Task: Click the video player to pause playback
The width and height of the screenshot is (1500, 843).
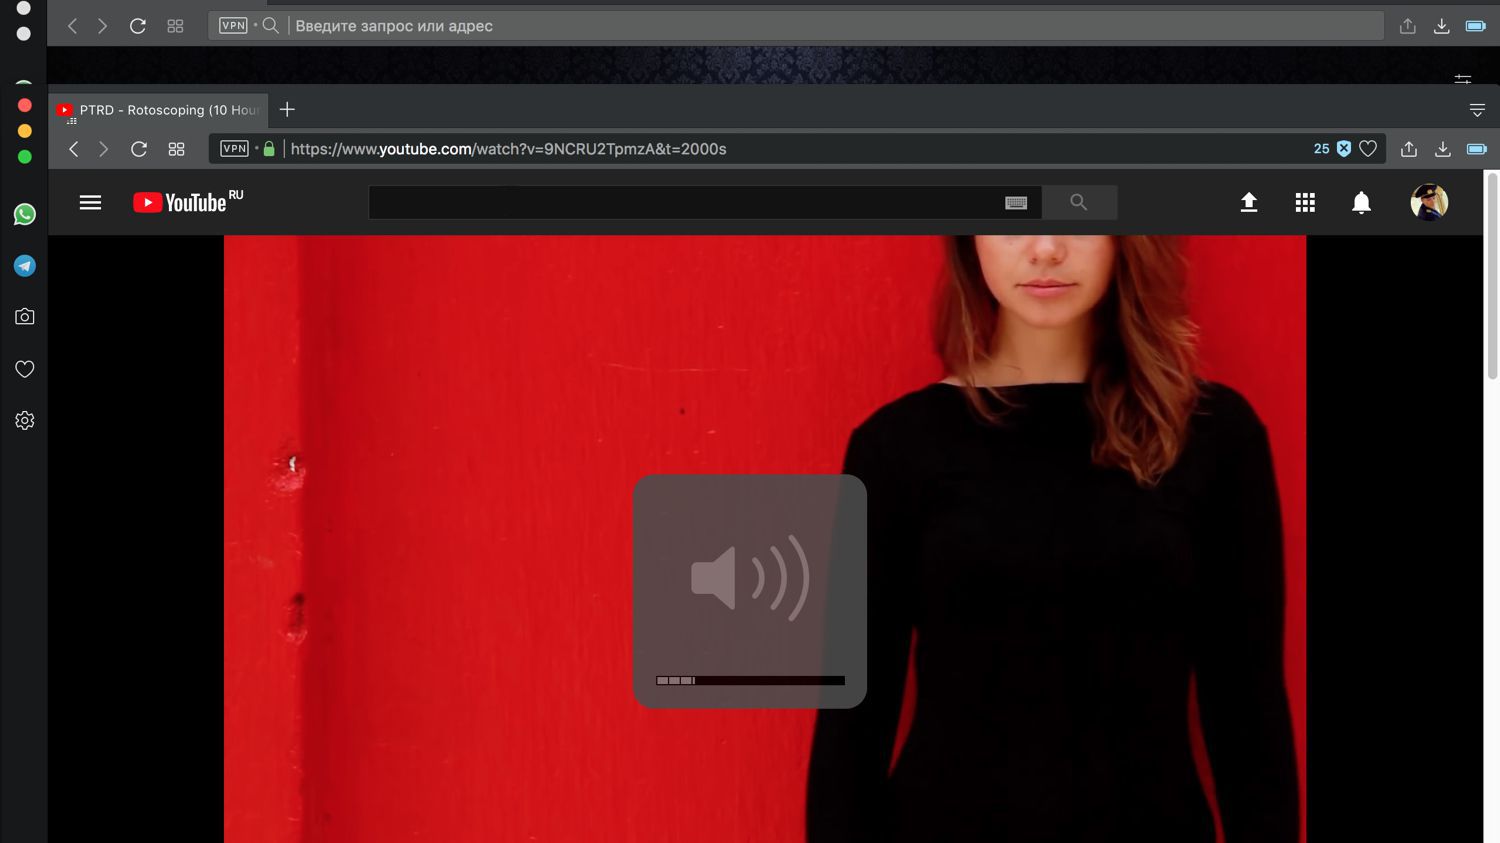Action: coord(765,539)
